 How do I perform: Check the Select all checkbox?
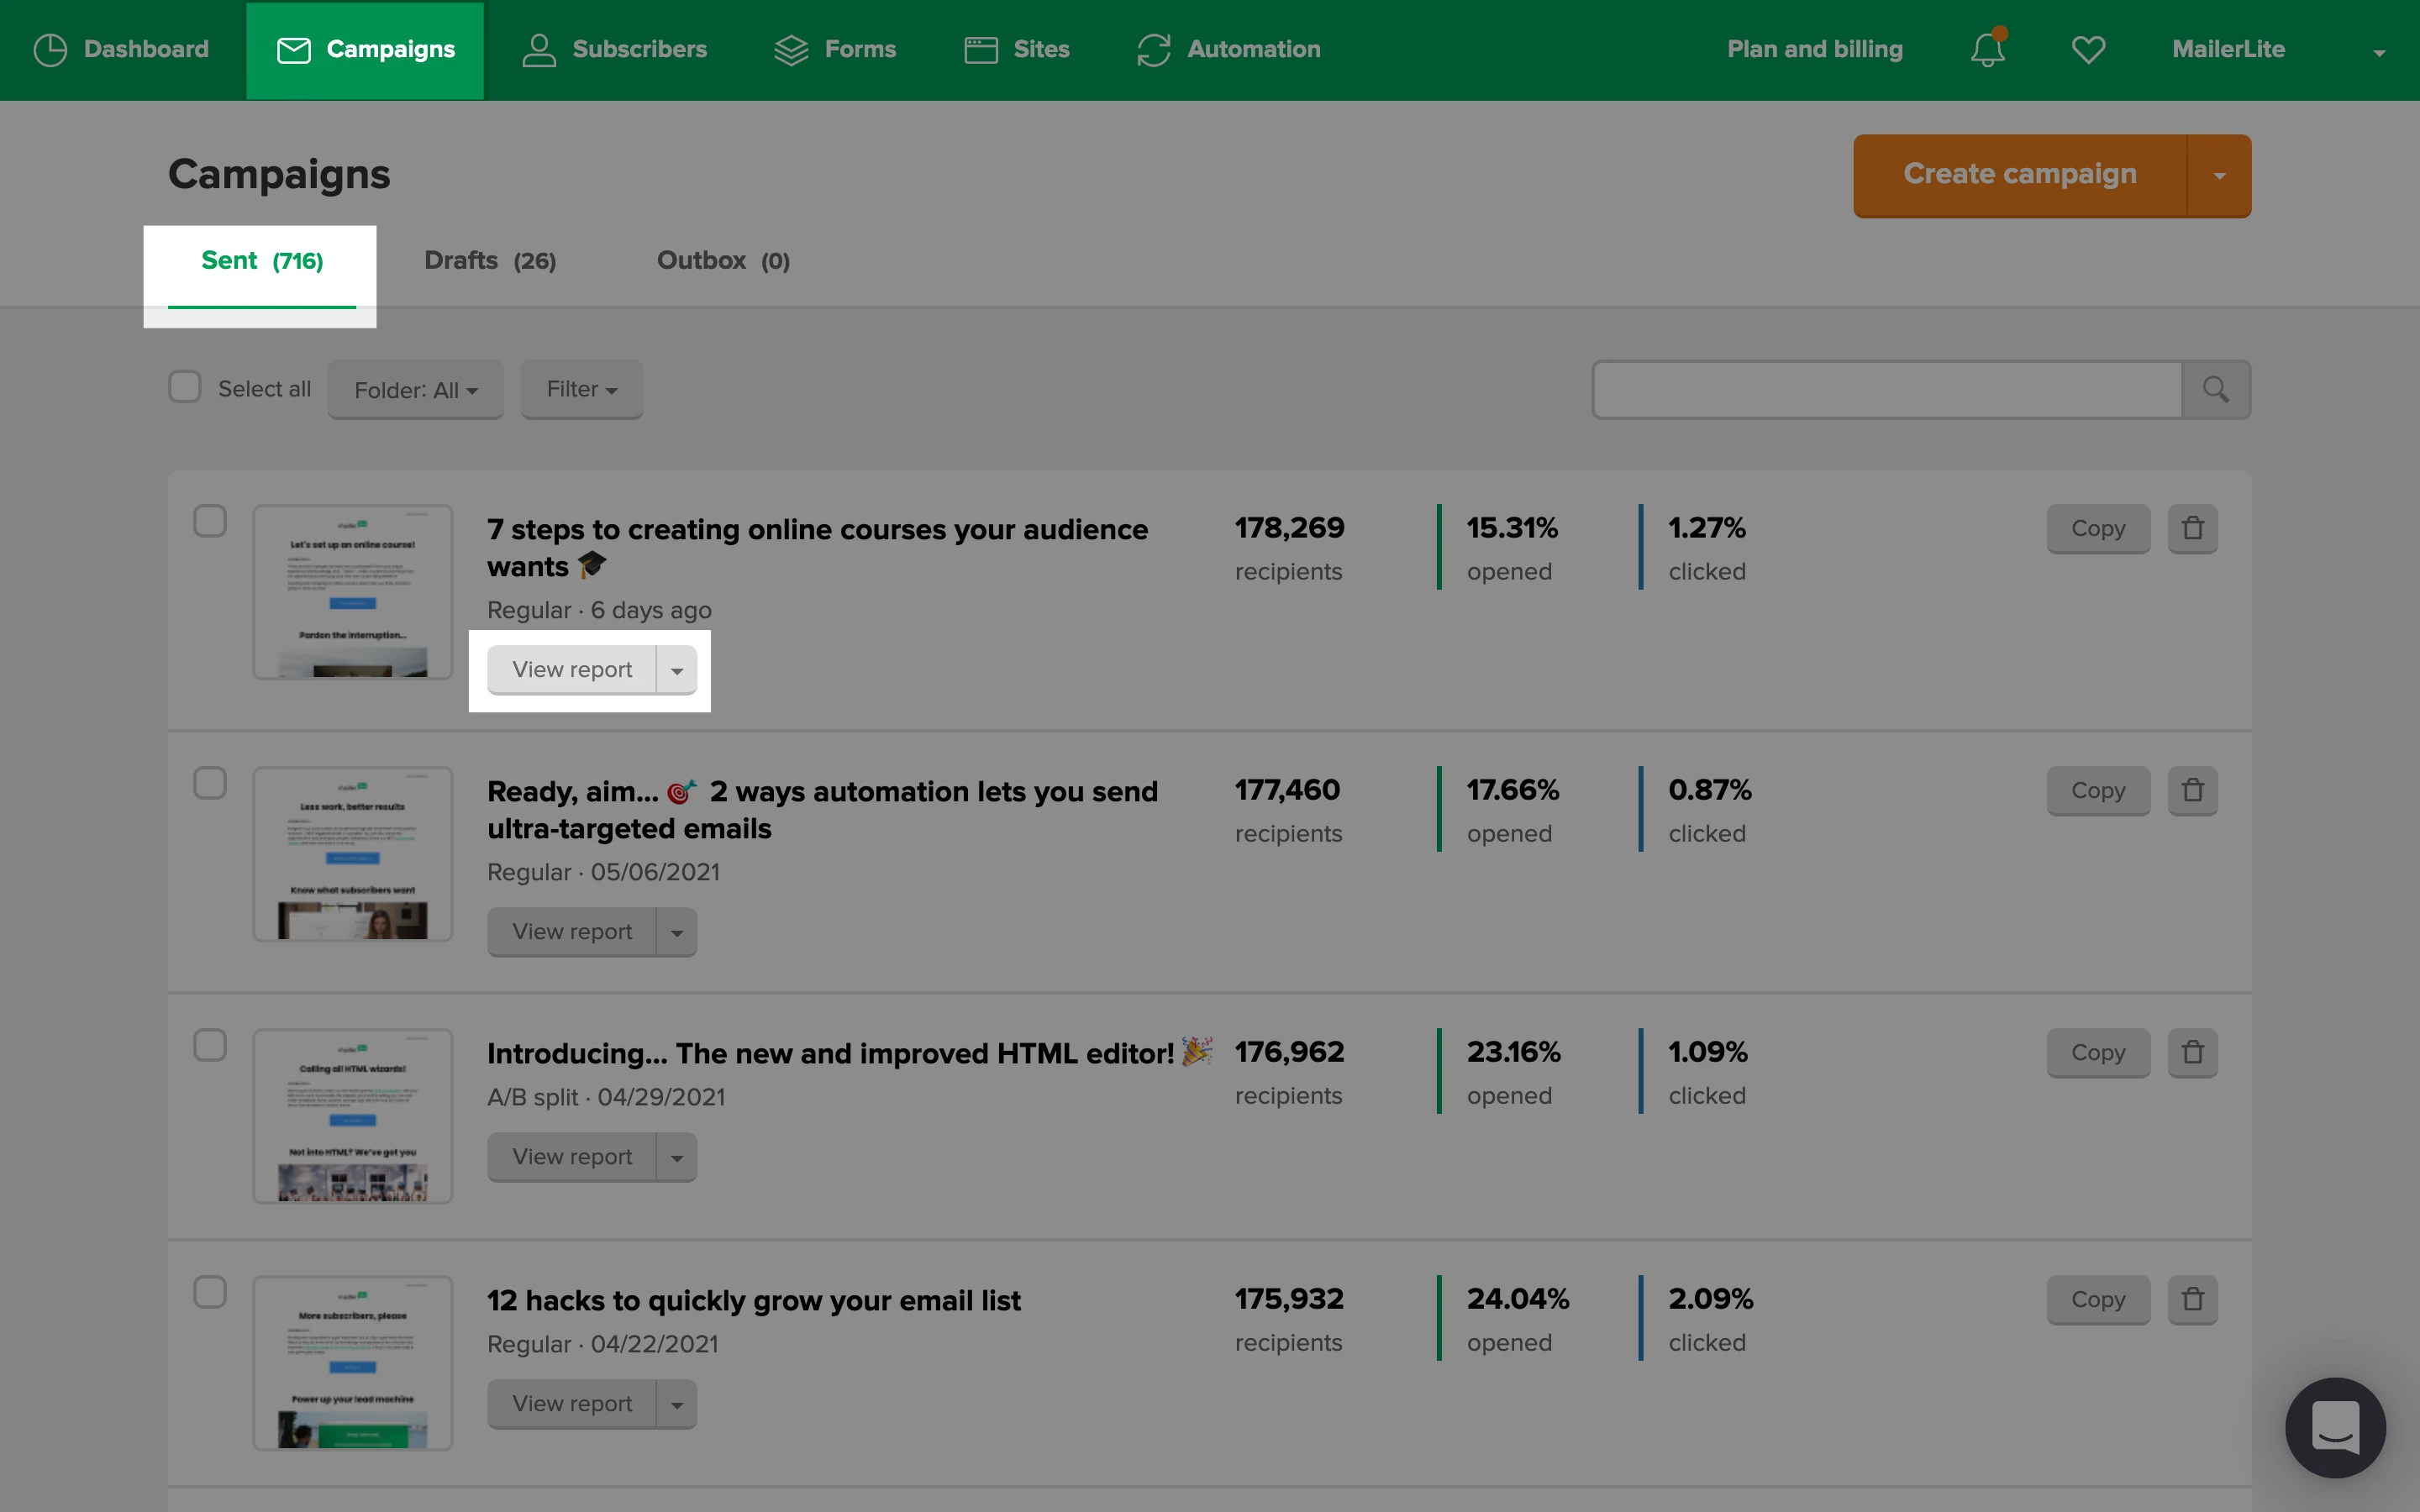click(x=185, y=387)
